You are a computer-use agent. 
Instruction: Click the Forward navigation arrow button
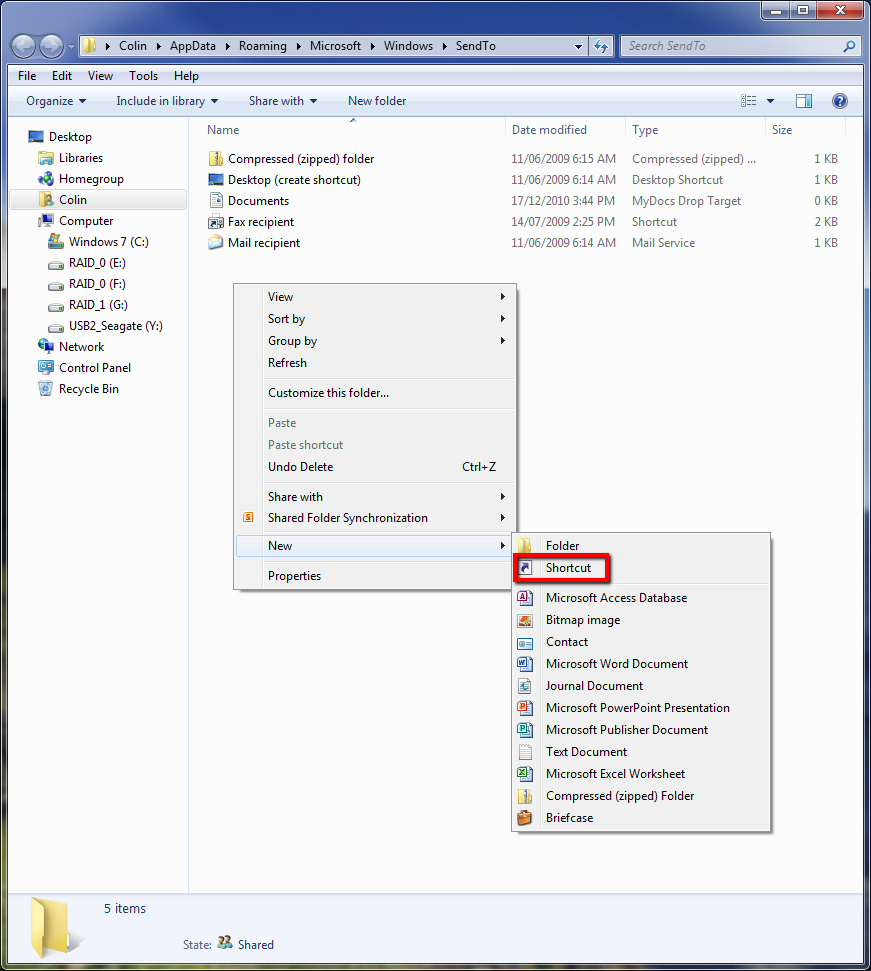click(51, 46)
